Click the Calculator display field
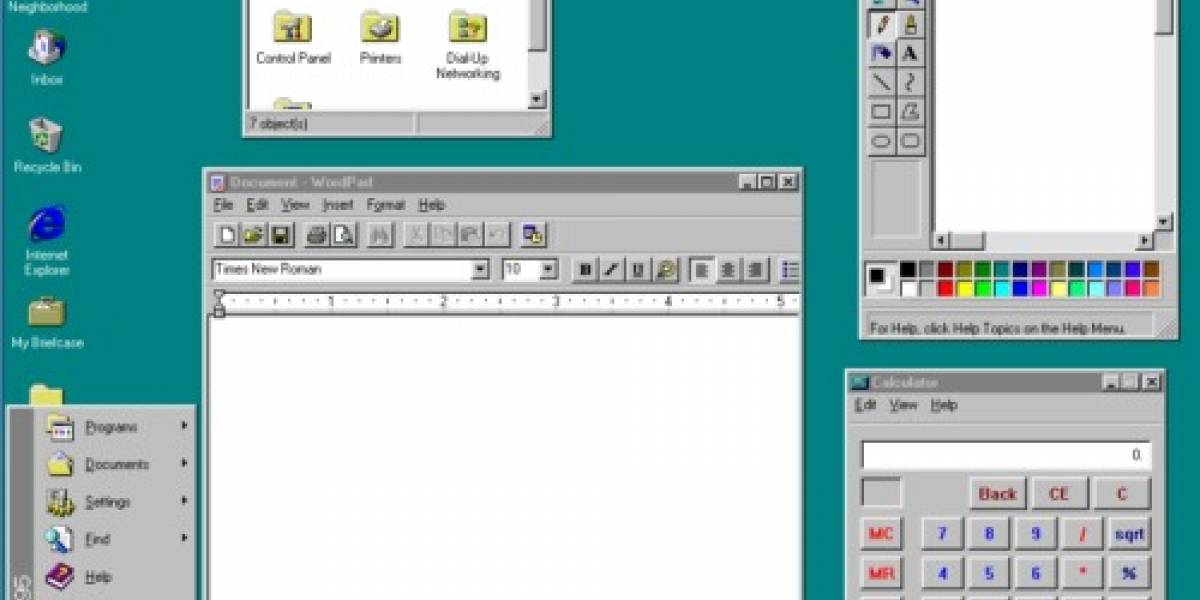The image size is (1200, 600). click(x=1006, y=455)
